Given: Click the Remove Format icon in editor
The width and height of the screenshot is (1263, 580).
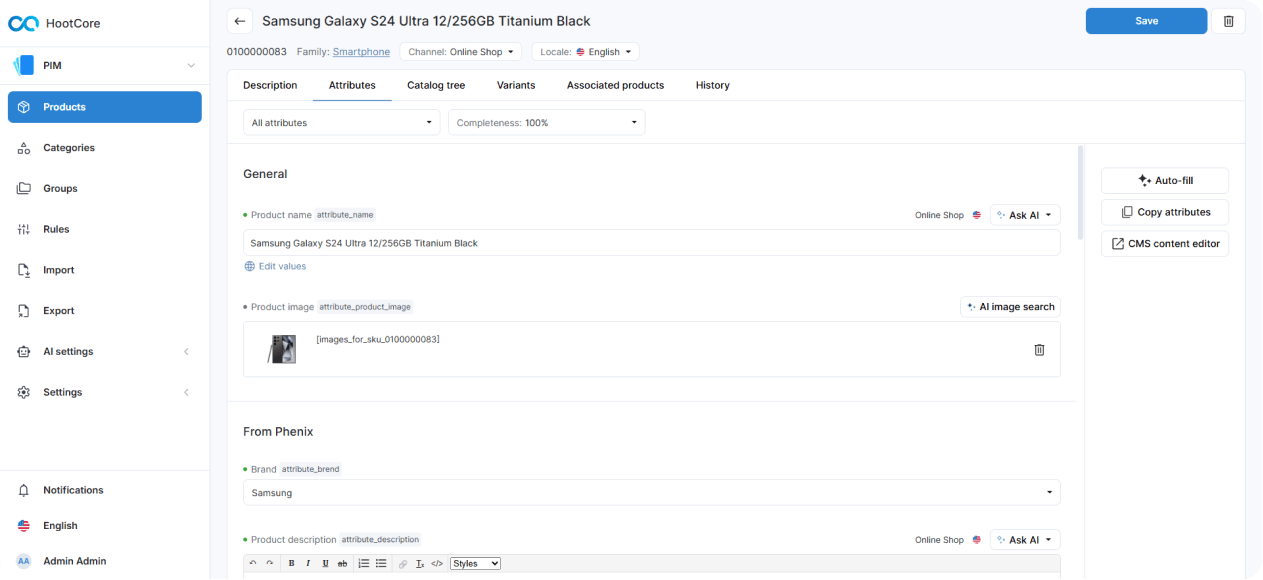Looking at the screenshot, I should (420, 564).
